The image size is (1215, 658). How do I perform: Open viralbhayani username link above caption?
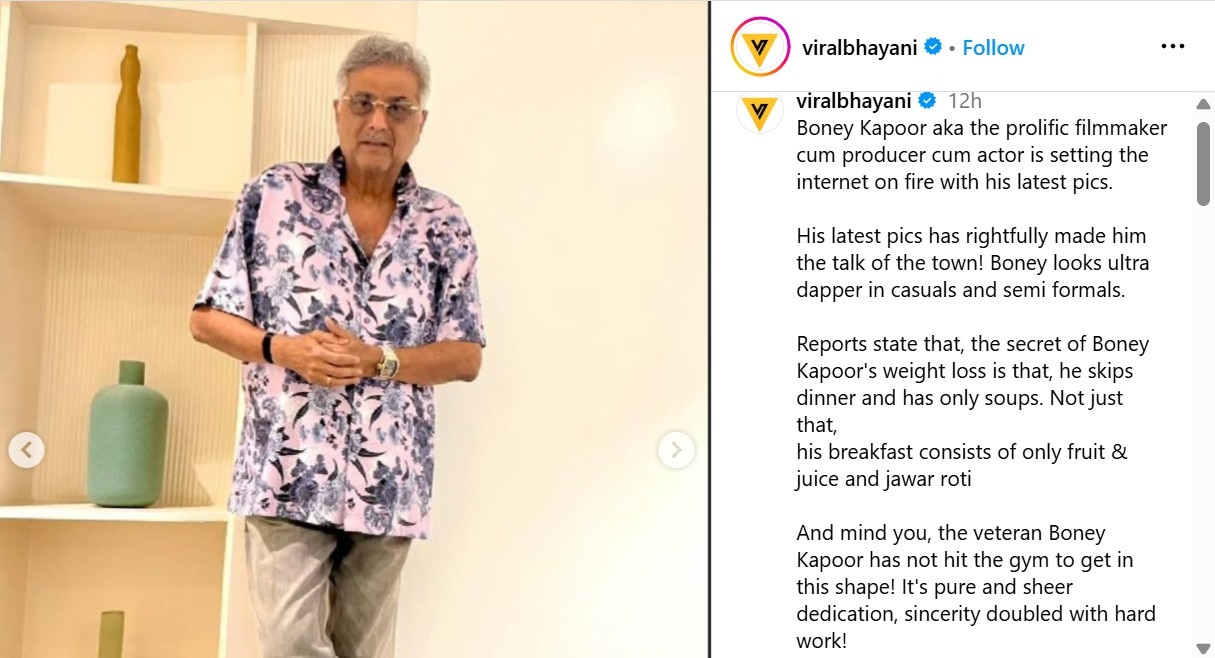point(854,101)
